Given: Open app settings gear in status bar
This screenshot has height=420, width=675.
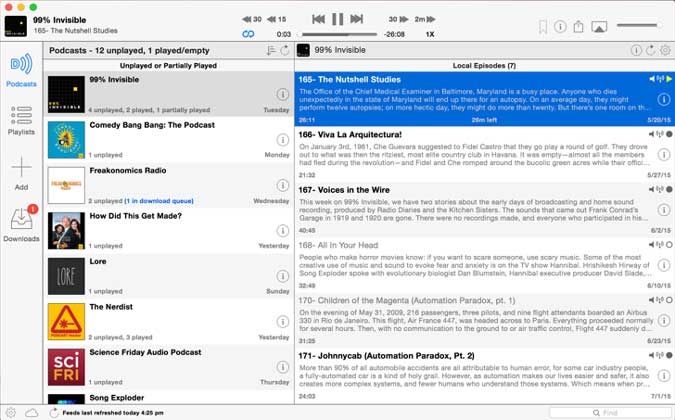Looking at the screenshot, I should point(11,413).
